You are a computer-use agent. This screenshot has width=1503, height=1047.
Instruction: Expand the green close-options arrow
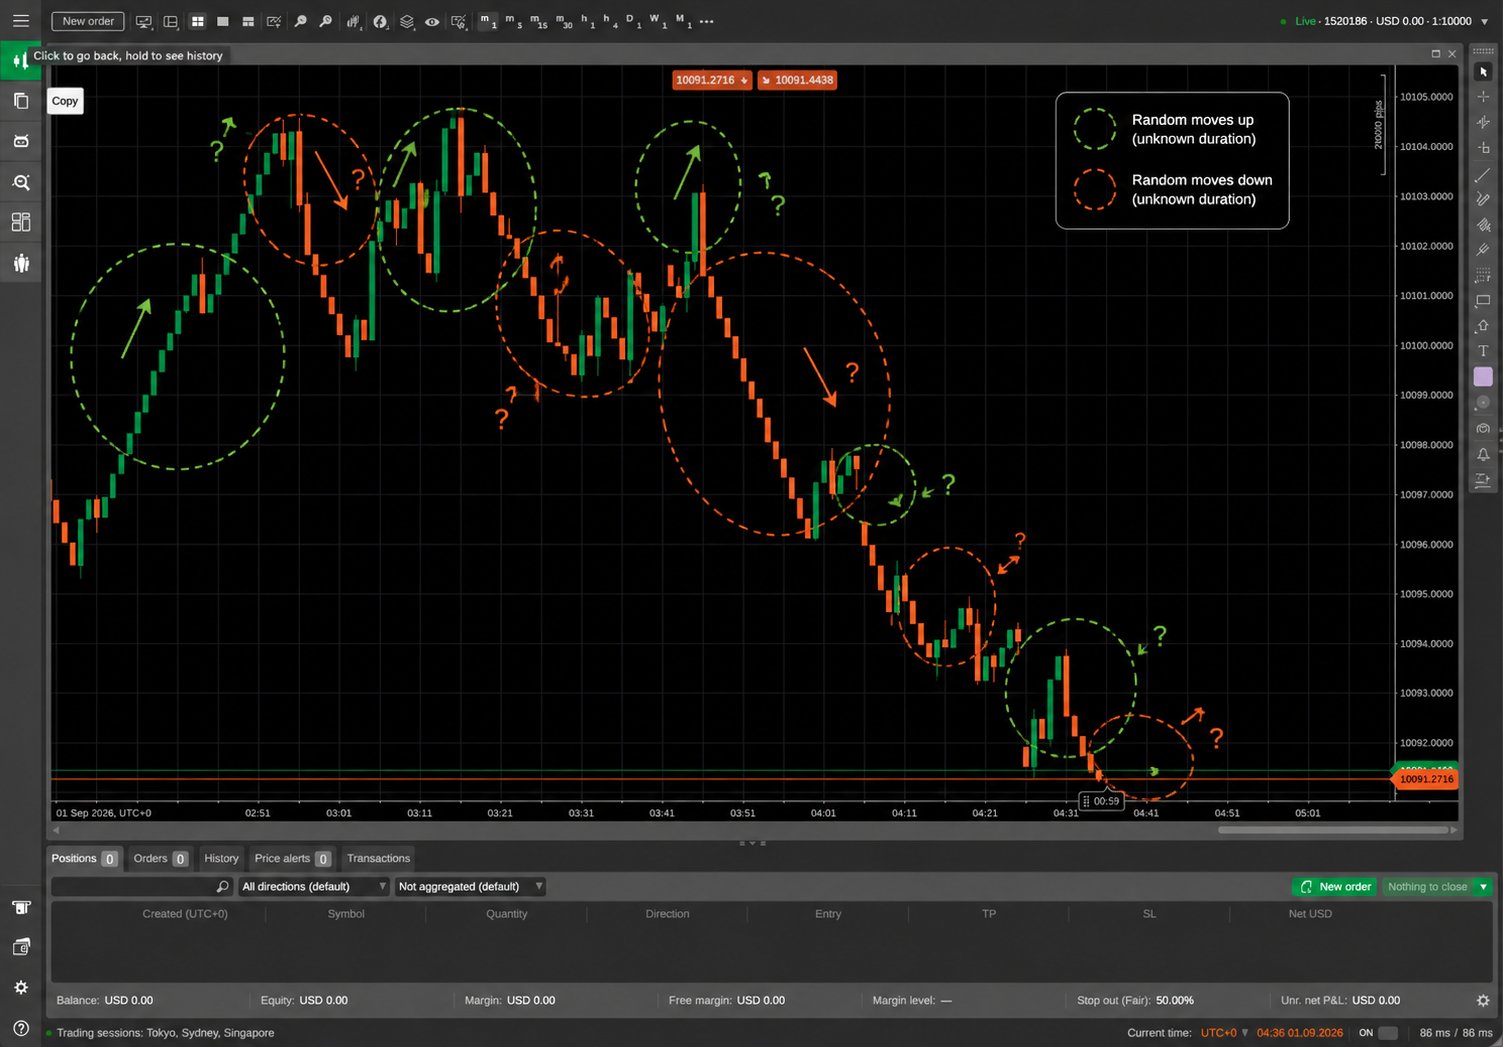(1484, 887)
